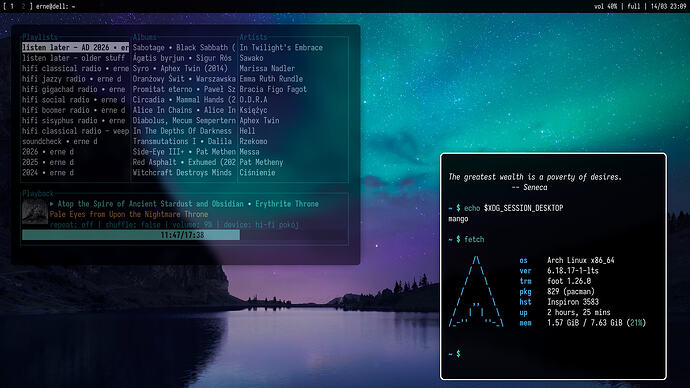Open 'hifi classical radio – weep' playlist
Viewport: 690px width, 388px height.
point(76,131)
